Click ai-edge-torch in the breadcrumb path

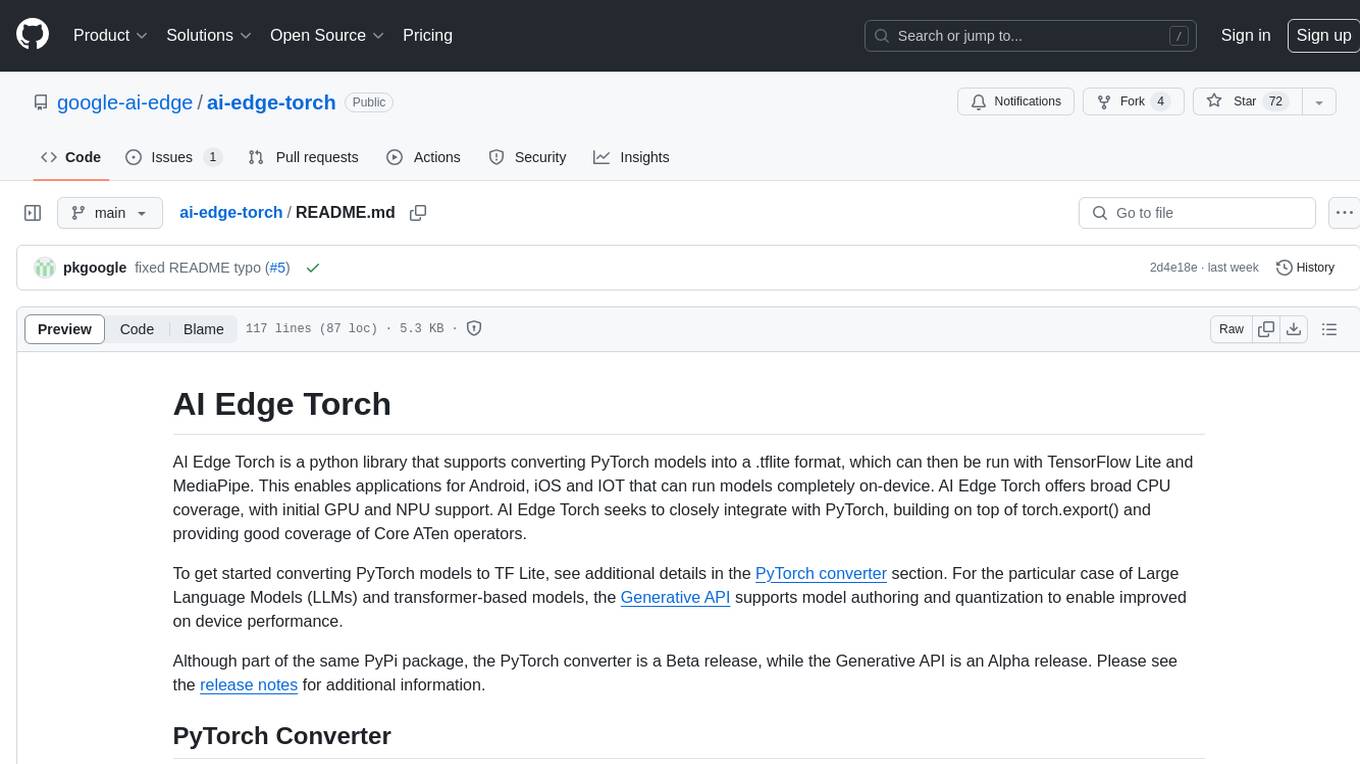(x=231, y=212)
